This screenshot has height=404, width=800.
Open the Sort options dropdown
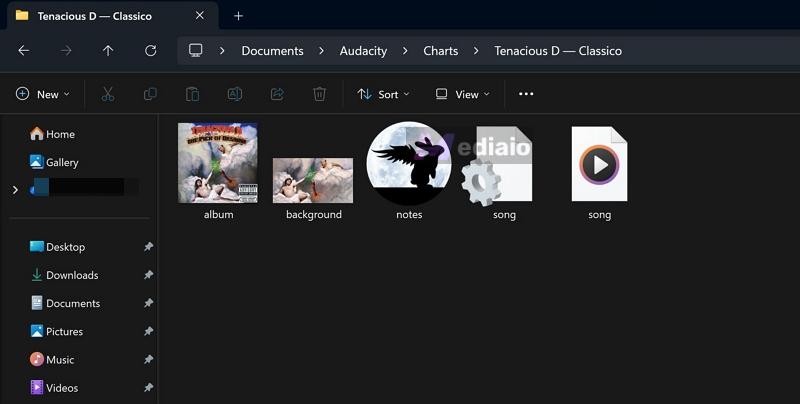[384, 94]
